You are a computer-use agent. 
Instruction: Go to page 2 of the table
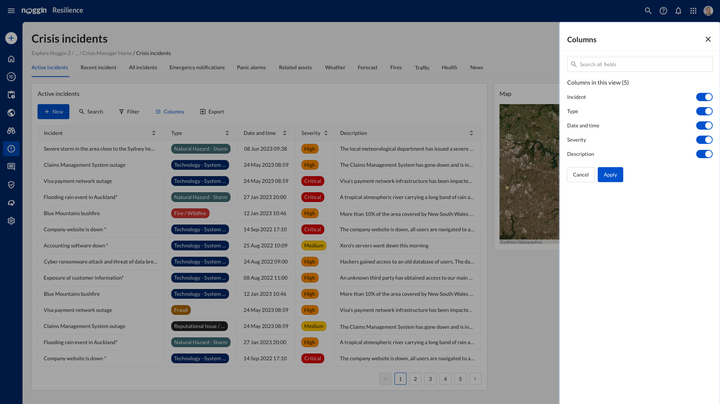[x=415, y=379]
